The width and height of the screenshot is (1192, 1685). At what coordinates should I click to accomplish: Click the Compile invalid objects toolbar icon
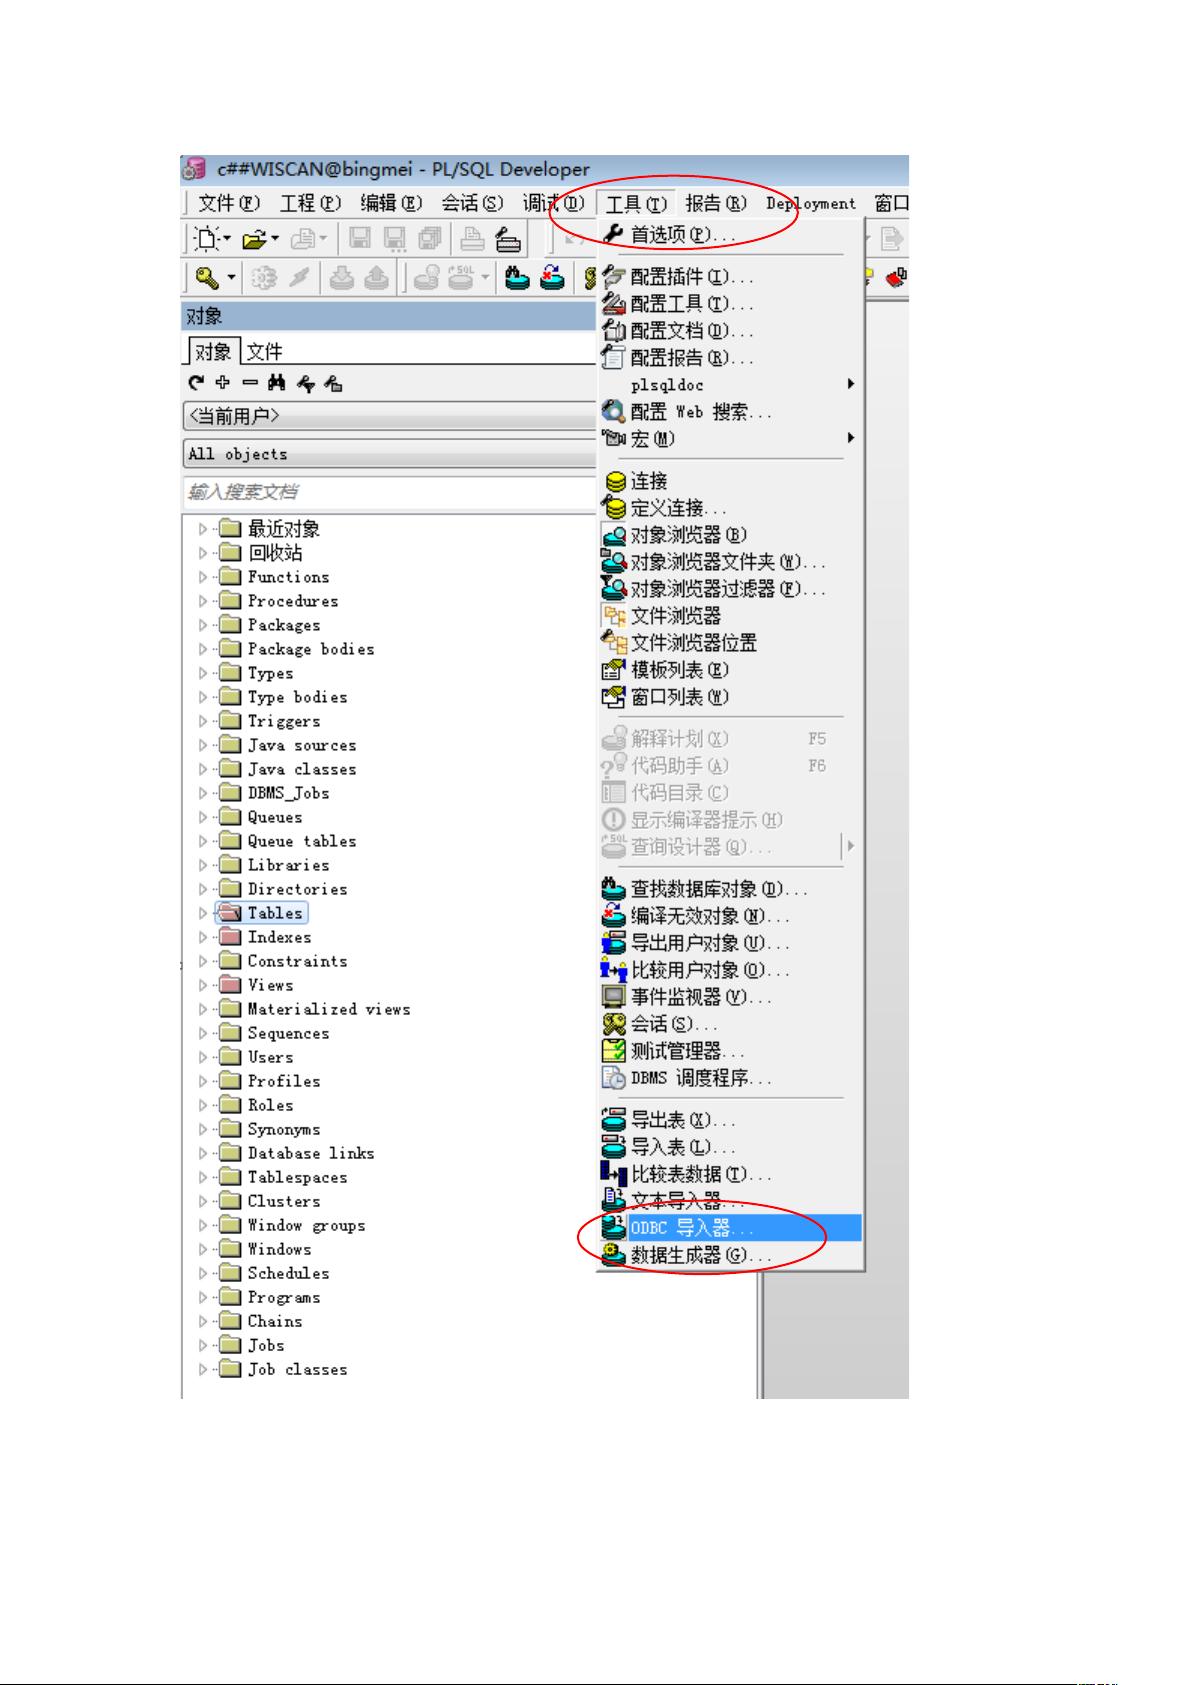(x=551, y=278)
